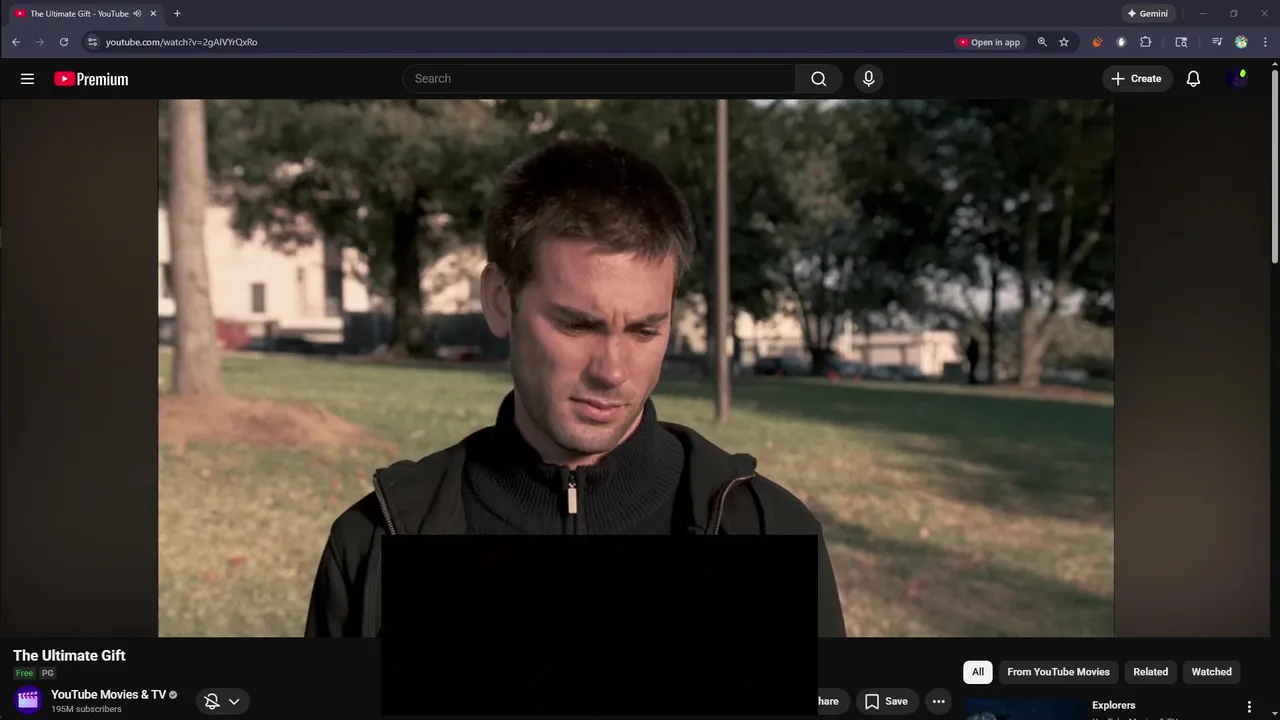Bookmark this page with the star
This screenshot has height=720, width=1280.
click(1064, 42)
